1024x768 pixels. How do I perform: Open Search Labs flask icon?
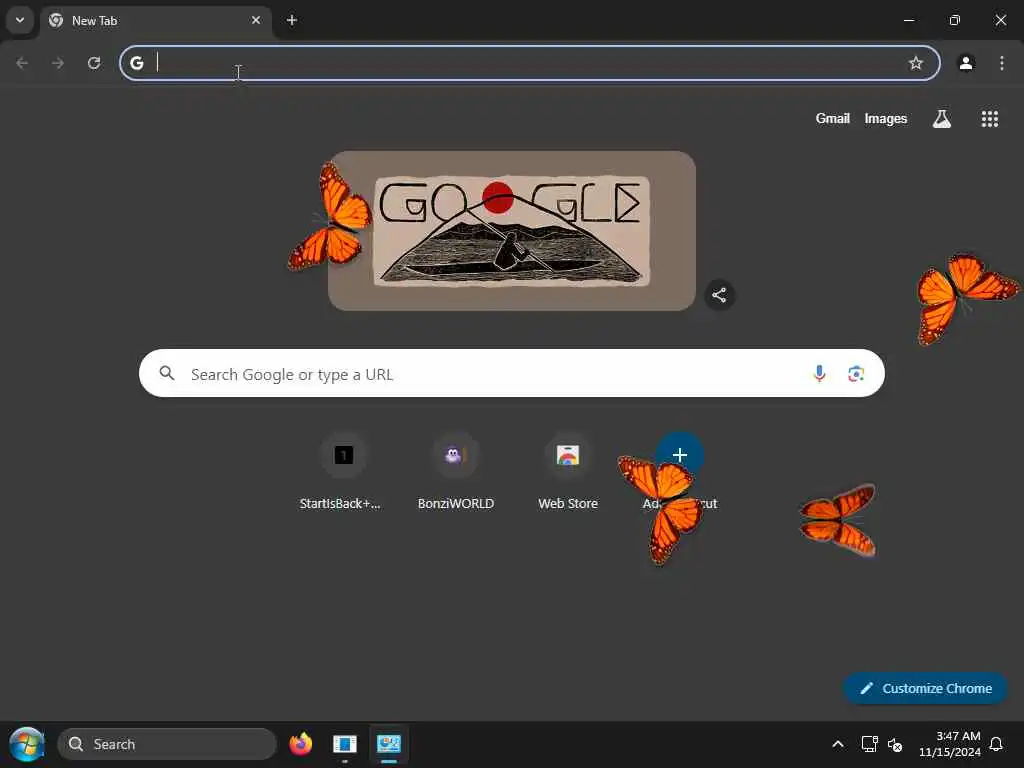[x=942, y=119]
